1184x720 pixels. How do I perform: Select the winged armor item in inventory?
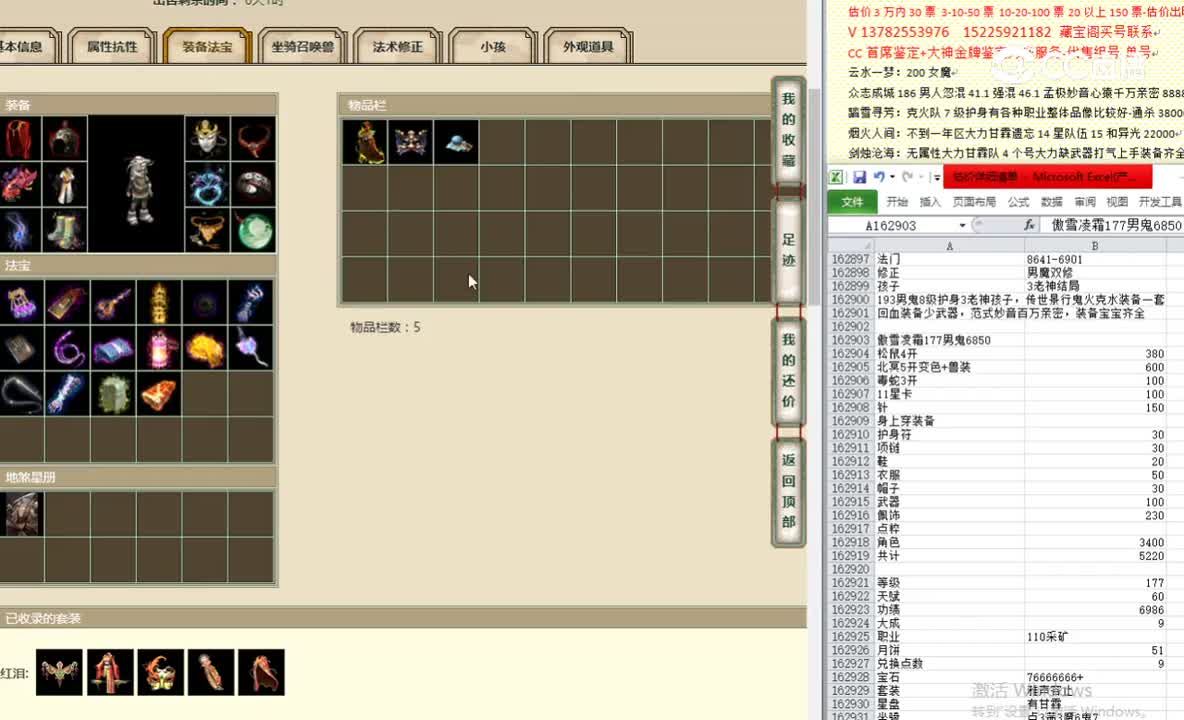(411, 142)
